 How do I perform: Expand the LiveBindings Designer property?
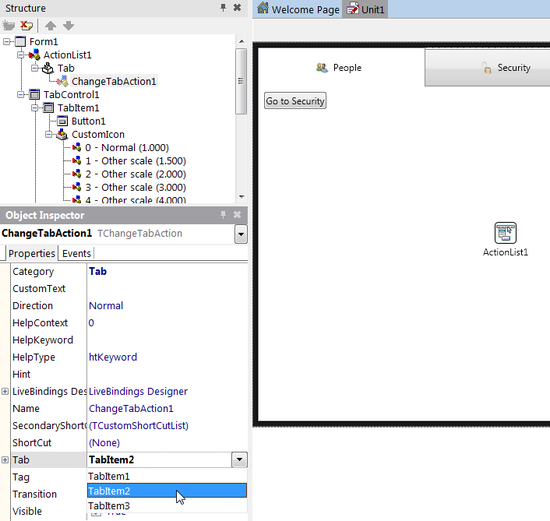(5, 391)
